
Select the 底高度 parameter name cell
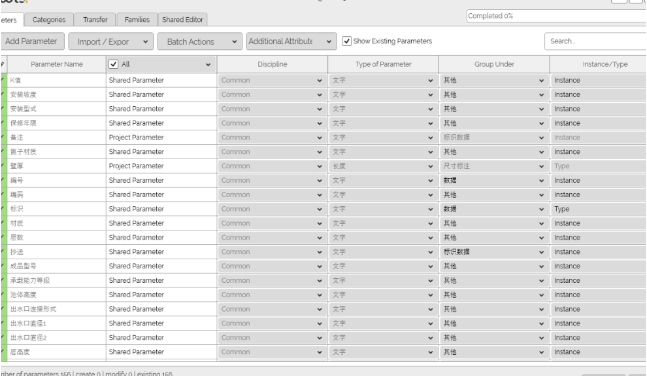[57, 352]
